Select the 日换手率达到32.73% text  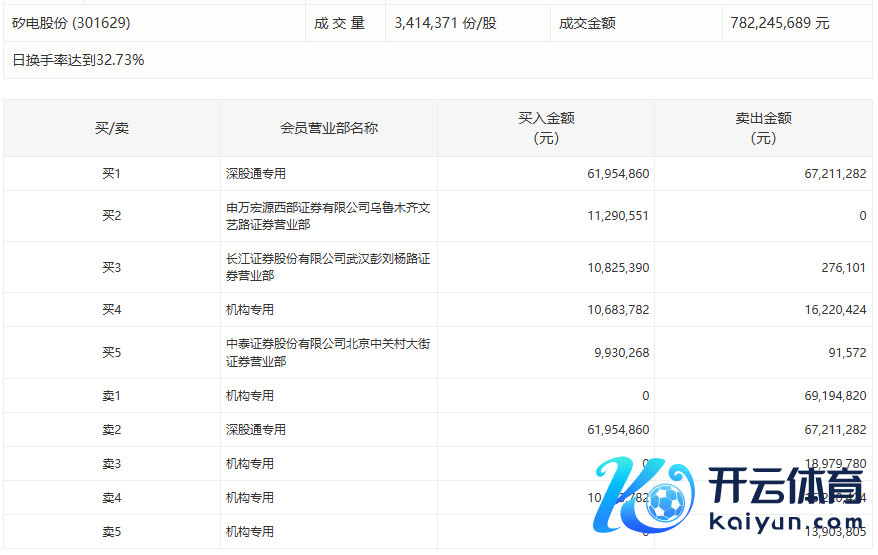78,60
